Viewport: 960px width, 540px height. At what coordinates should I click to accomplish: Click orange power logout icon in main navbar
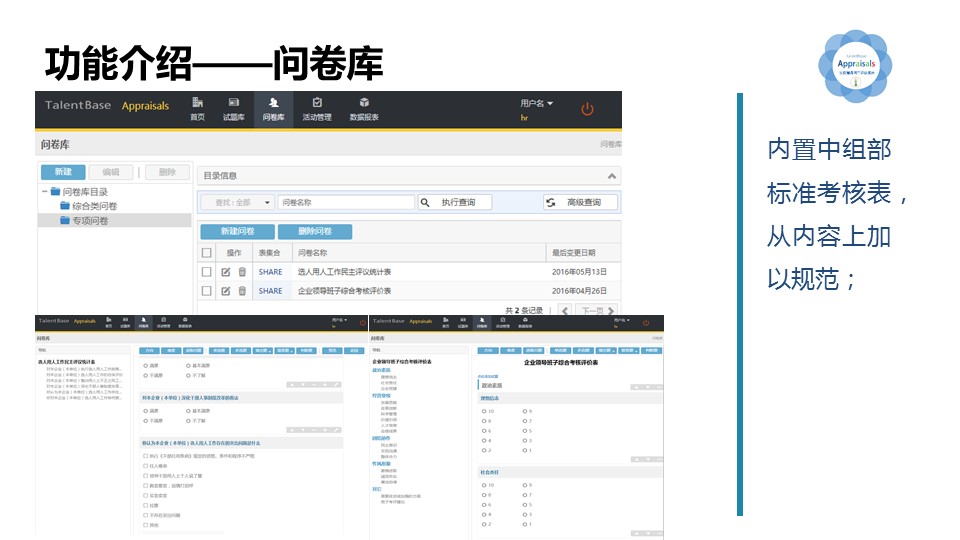(x=587, y=109)
